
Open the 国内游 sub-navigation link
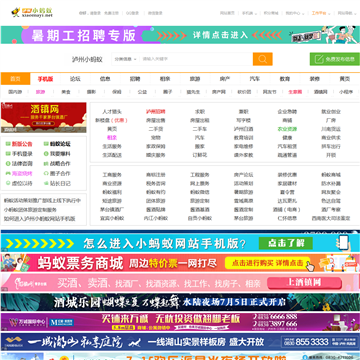coord(15,92)
